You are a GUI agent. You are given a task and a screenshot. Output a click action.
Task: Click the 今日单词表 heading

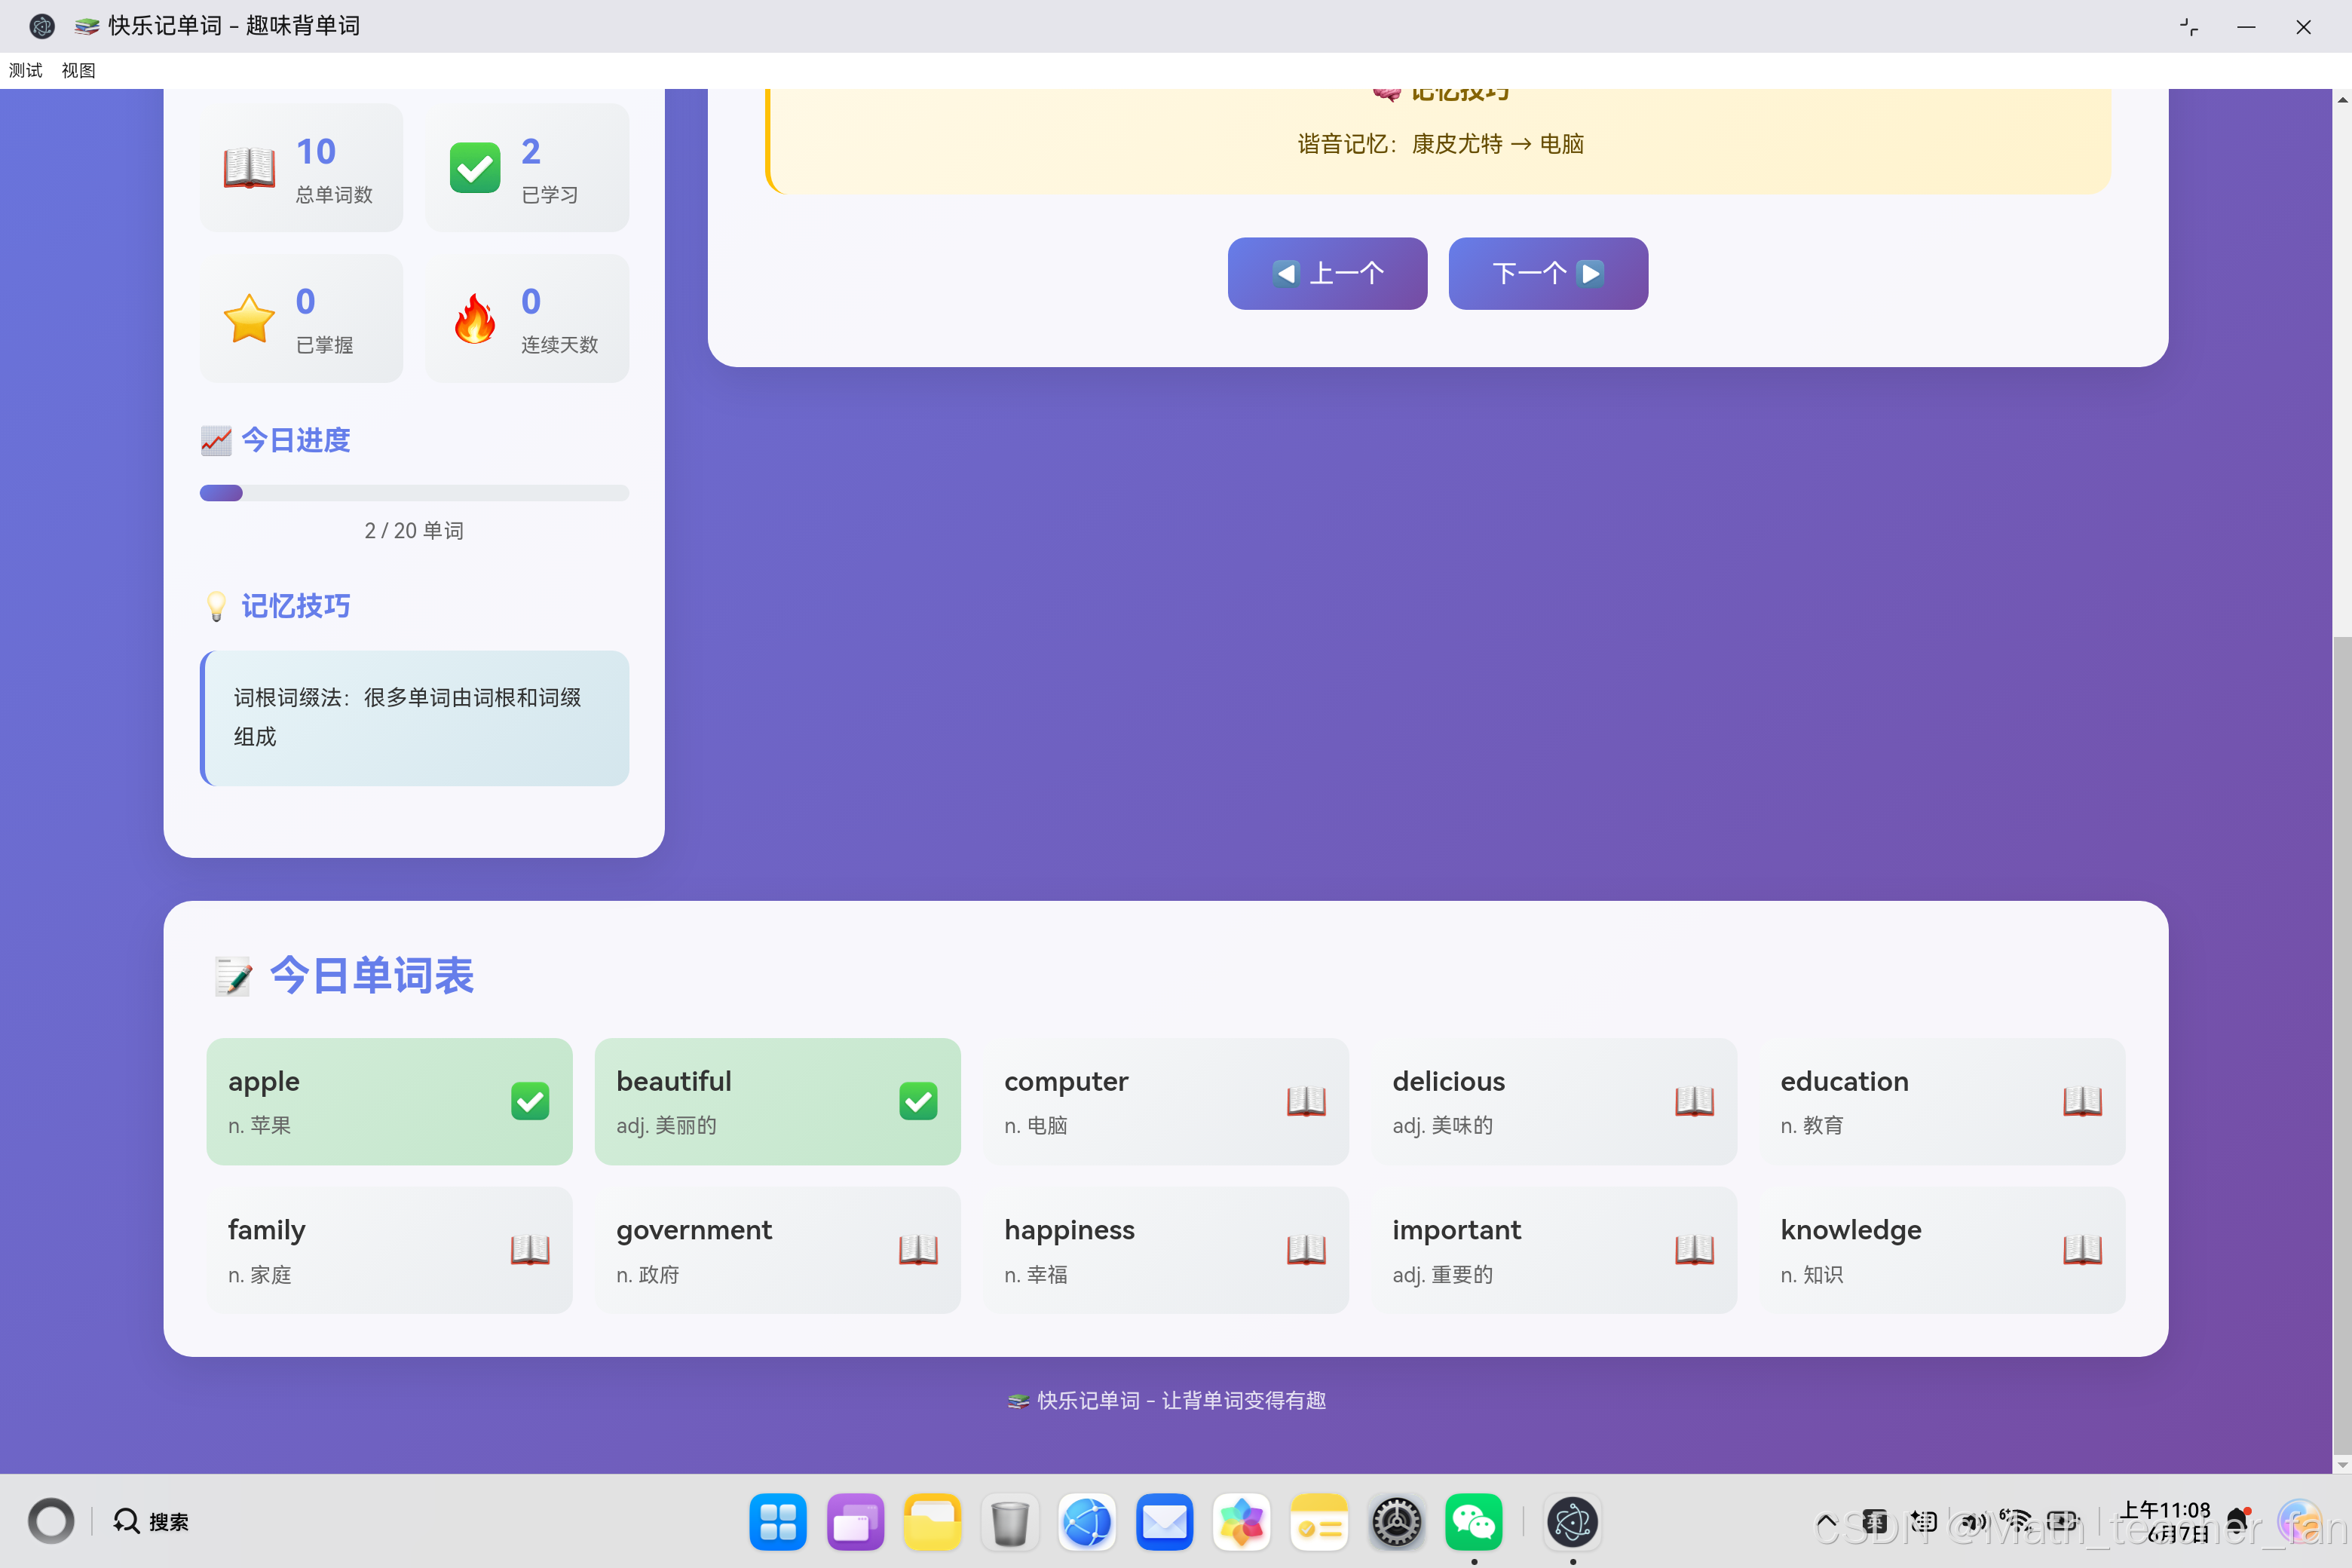371,976
